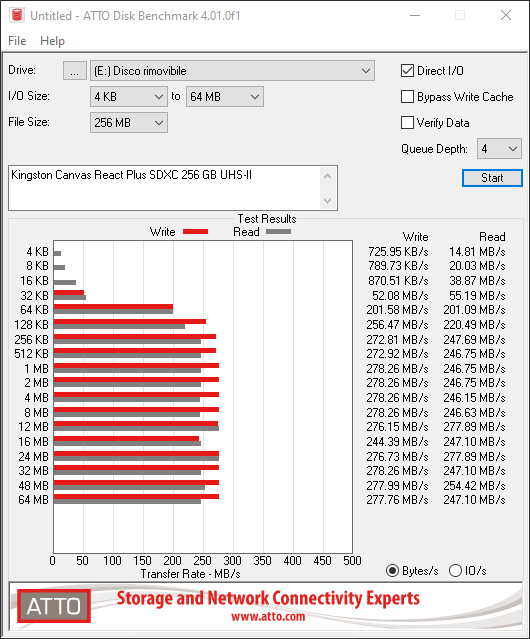Screen dimensions: 530x639
Task: Select the Bytes/s radio button
Action: coord(392,571)
